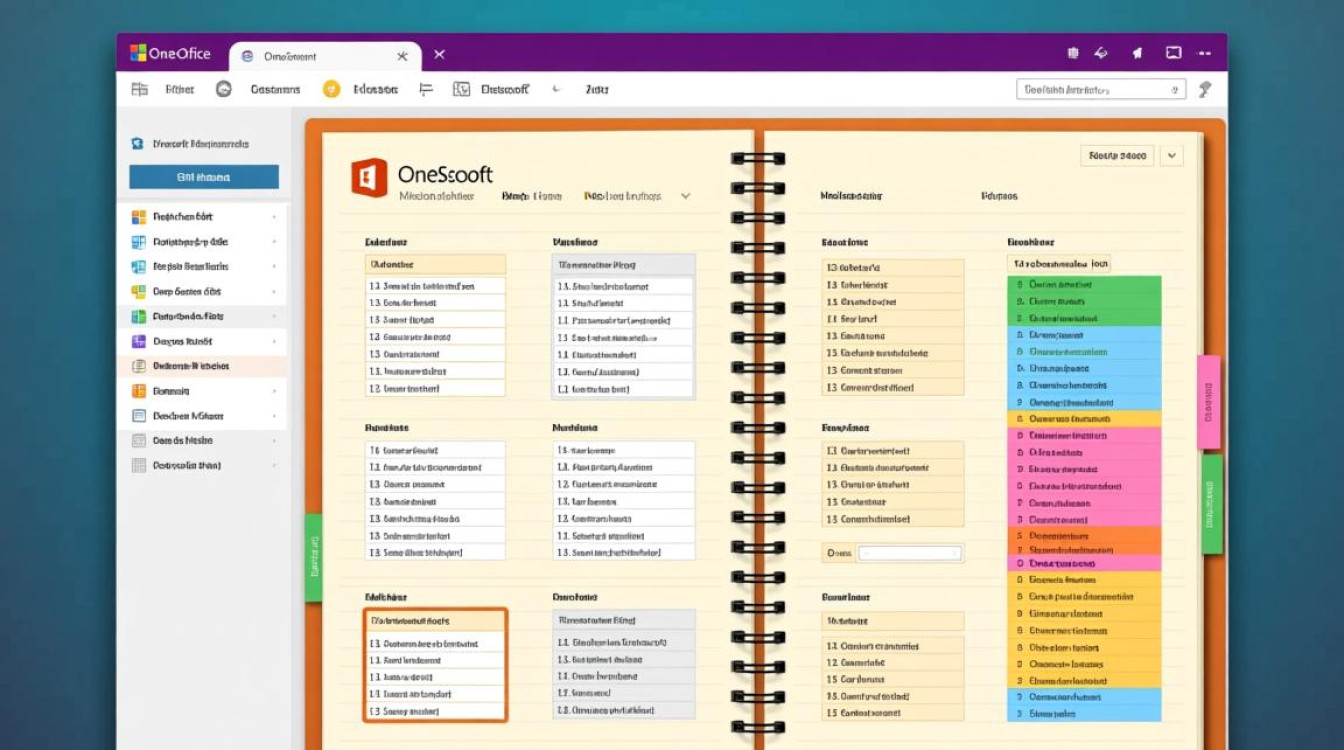Click the indented-lines icon in the toolbar
Screen dimensions: 1344x750
(x=426, y=89)
